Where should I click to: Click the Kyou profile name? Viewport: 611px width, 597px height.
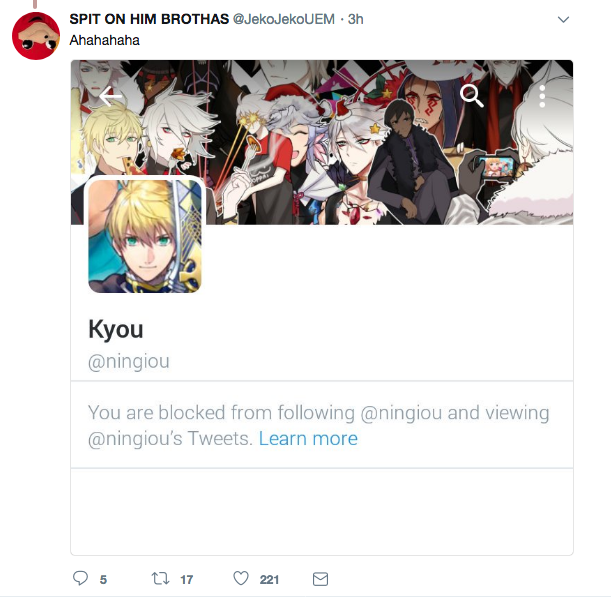(x=116, y=330)
